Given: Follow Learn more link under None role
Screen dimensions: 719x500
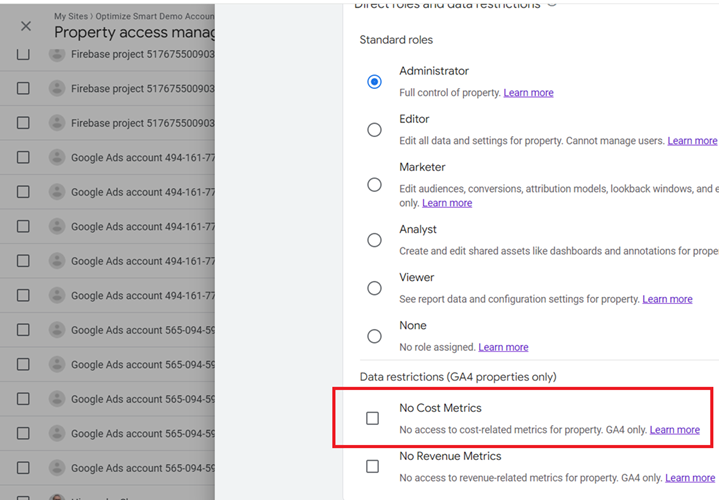Looking at the screenshot, I should pyautogui.click(x=503, y=347).
